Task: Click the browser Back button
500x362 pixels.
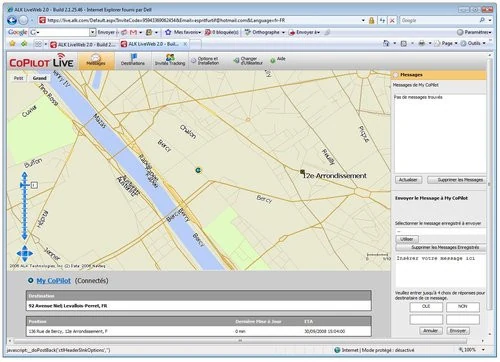Action: coord(12,20)
